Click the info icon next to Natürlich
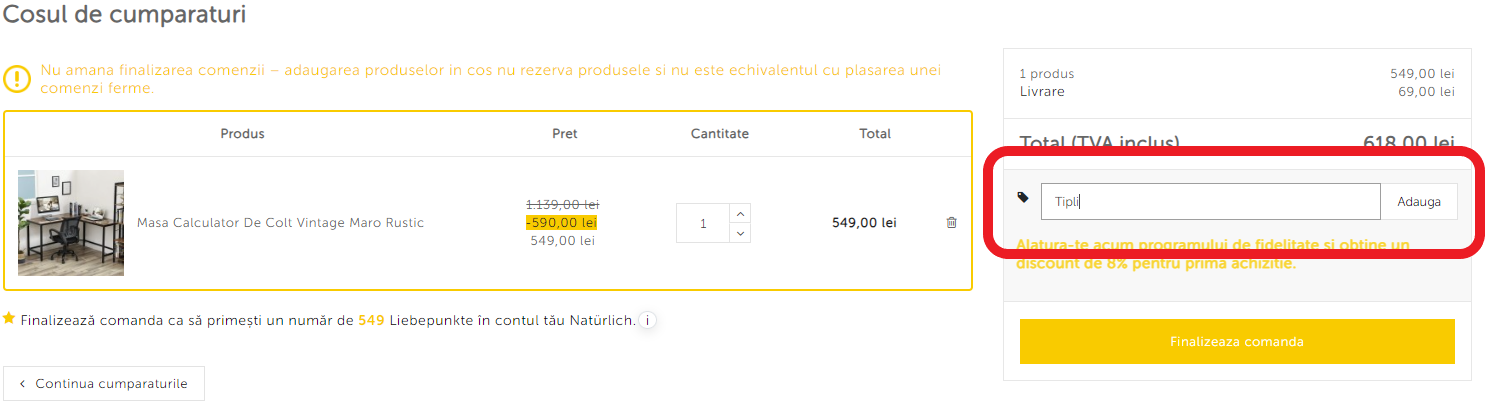 tap(648, 321)
